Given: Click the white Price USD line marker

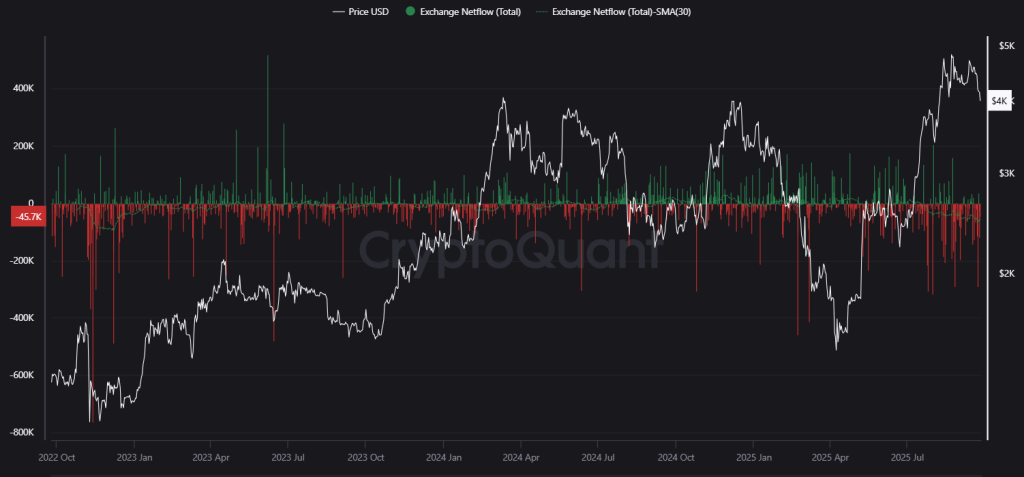Looking at the screenshot, I should click(x=336, y=11).
